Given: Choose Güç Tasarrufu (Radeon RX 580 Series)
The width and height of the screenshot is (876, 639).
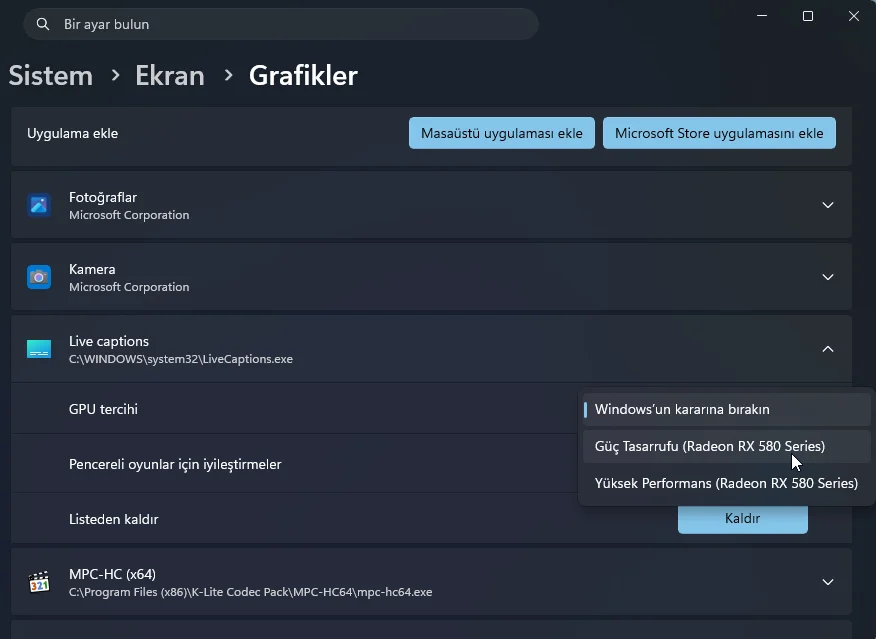Looking at the screenshot, I should click(x=727, y=446).
